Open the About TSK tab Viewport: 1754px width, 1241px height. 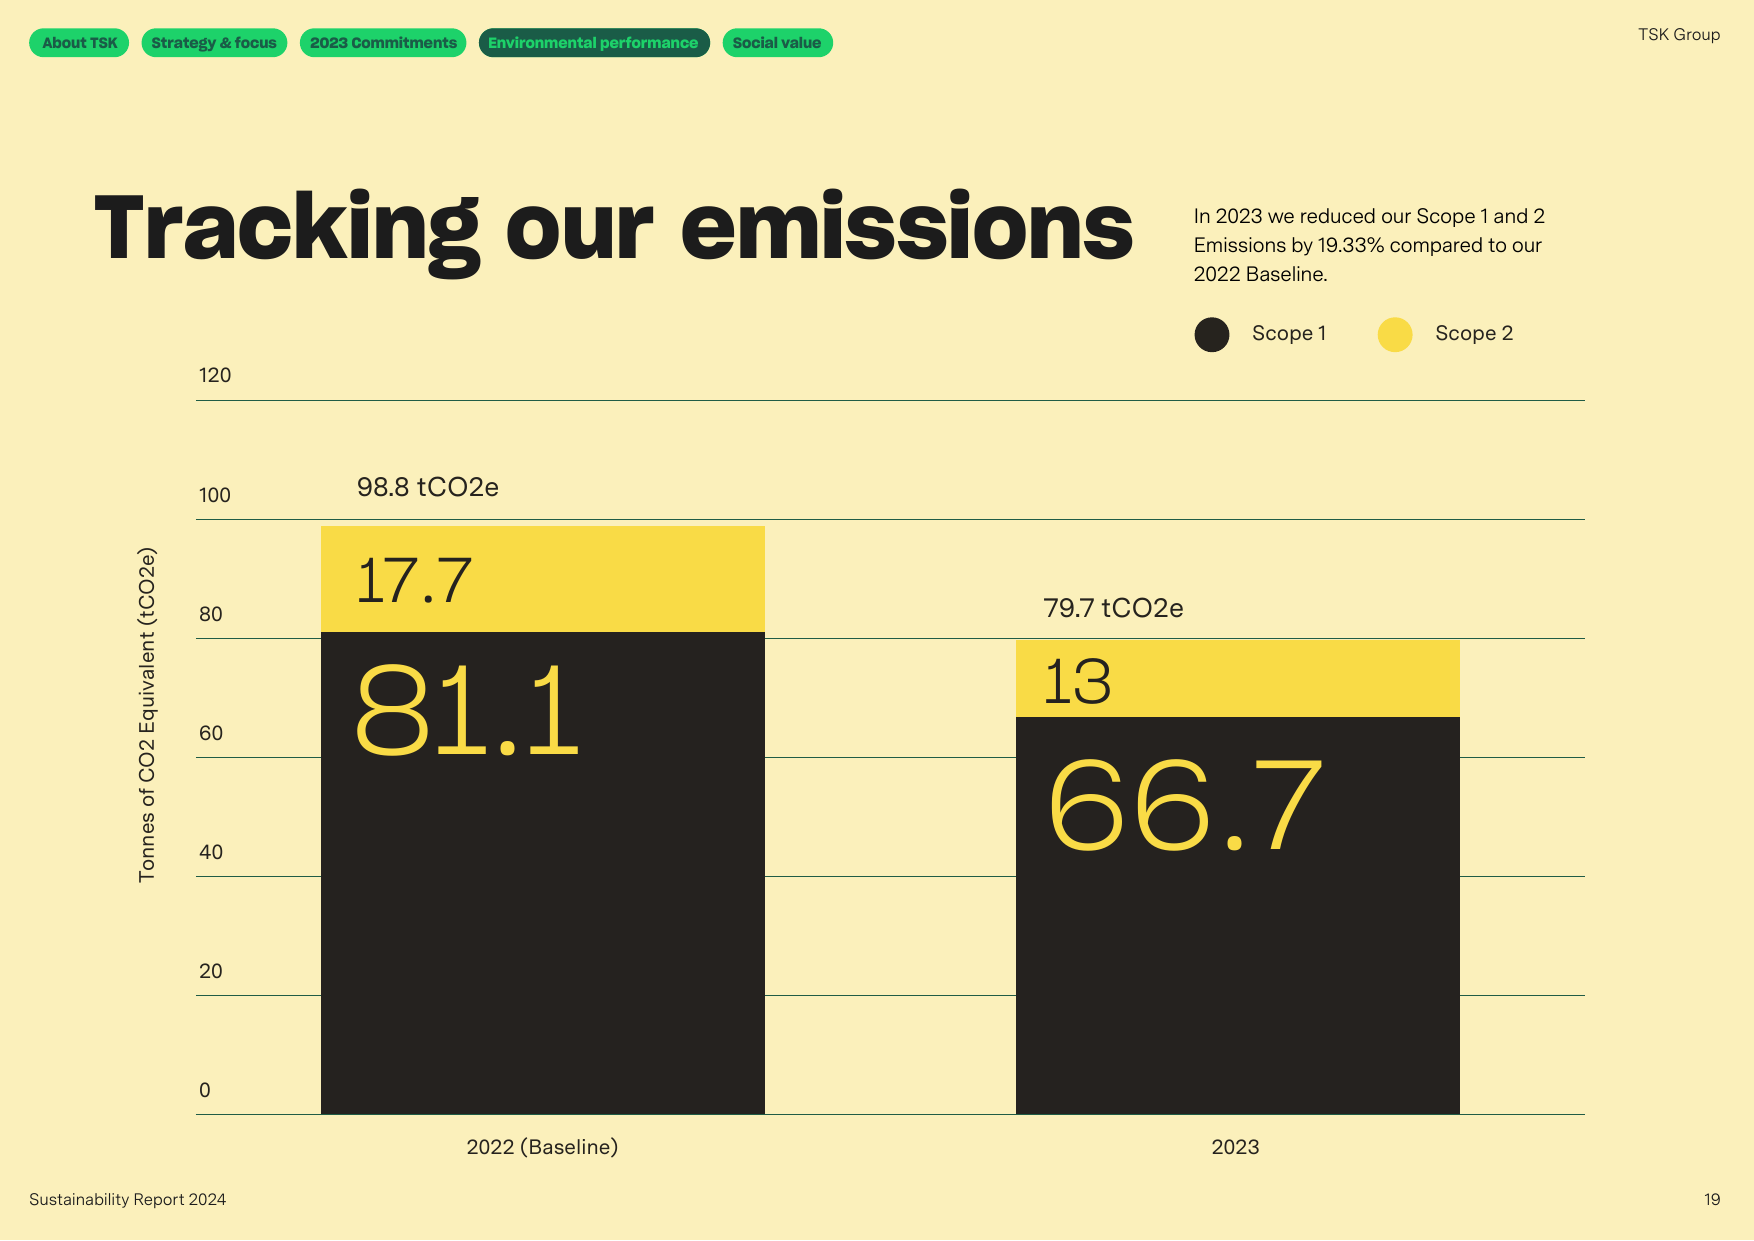pos(79,43)
